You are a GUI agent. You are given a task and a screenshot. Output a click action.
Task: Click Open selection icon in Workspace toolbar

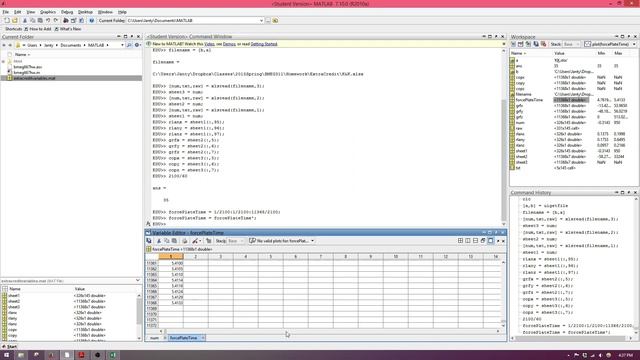pos(520,44)
